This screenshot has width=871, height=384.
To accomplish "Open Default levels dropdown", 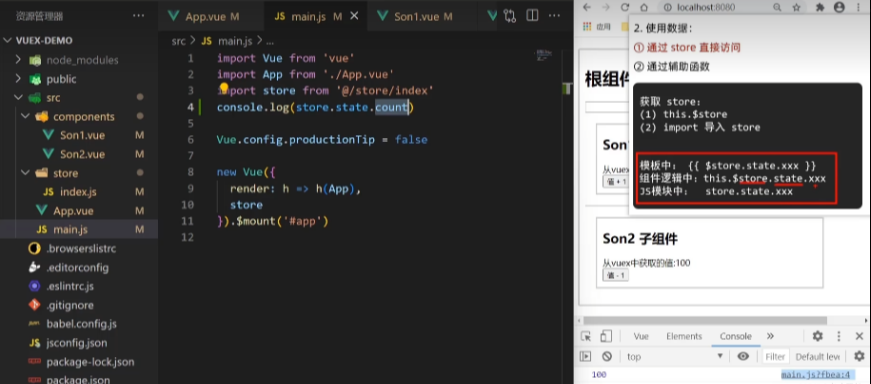I will [817, 356].
